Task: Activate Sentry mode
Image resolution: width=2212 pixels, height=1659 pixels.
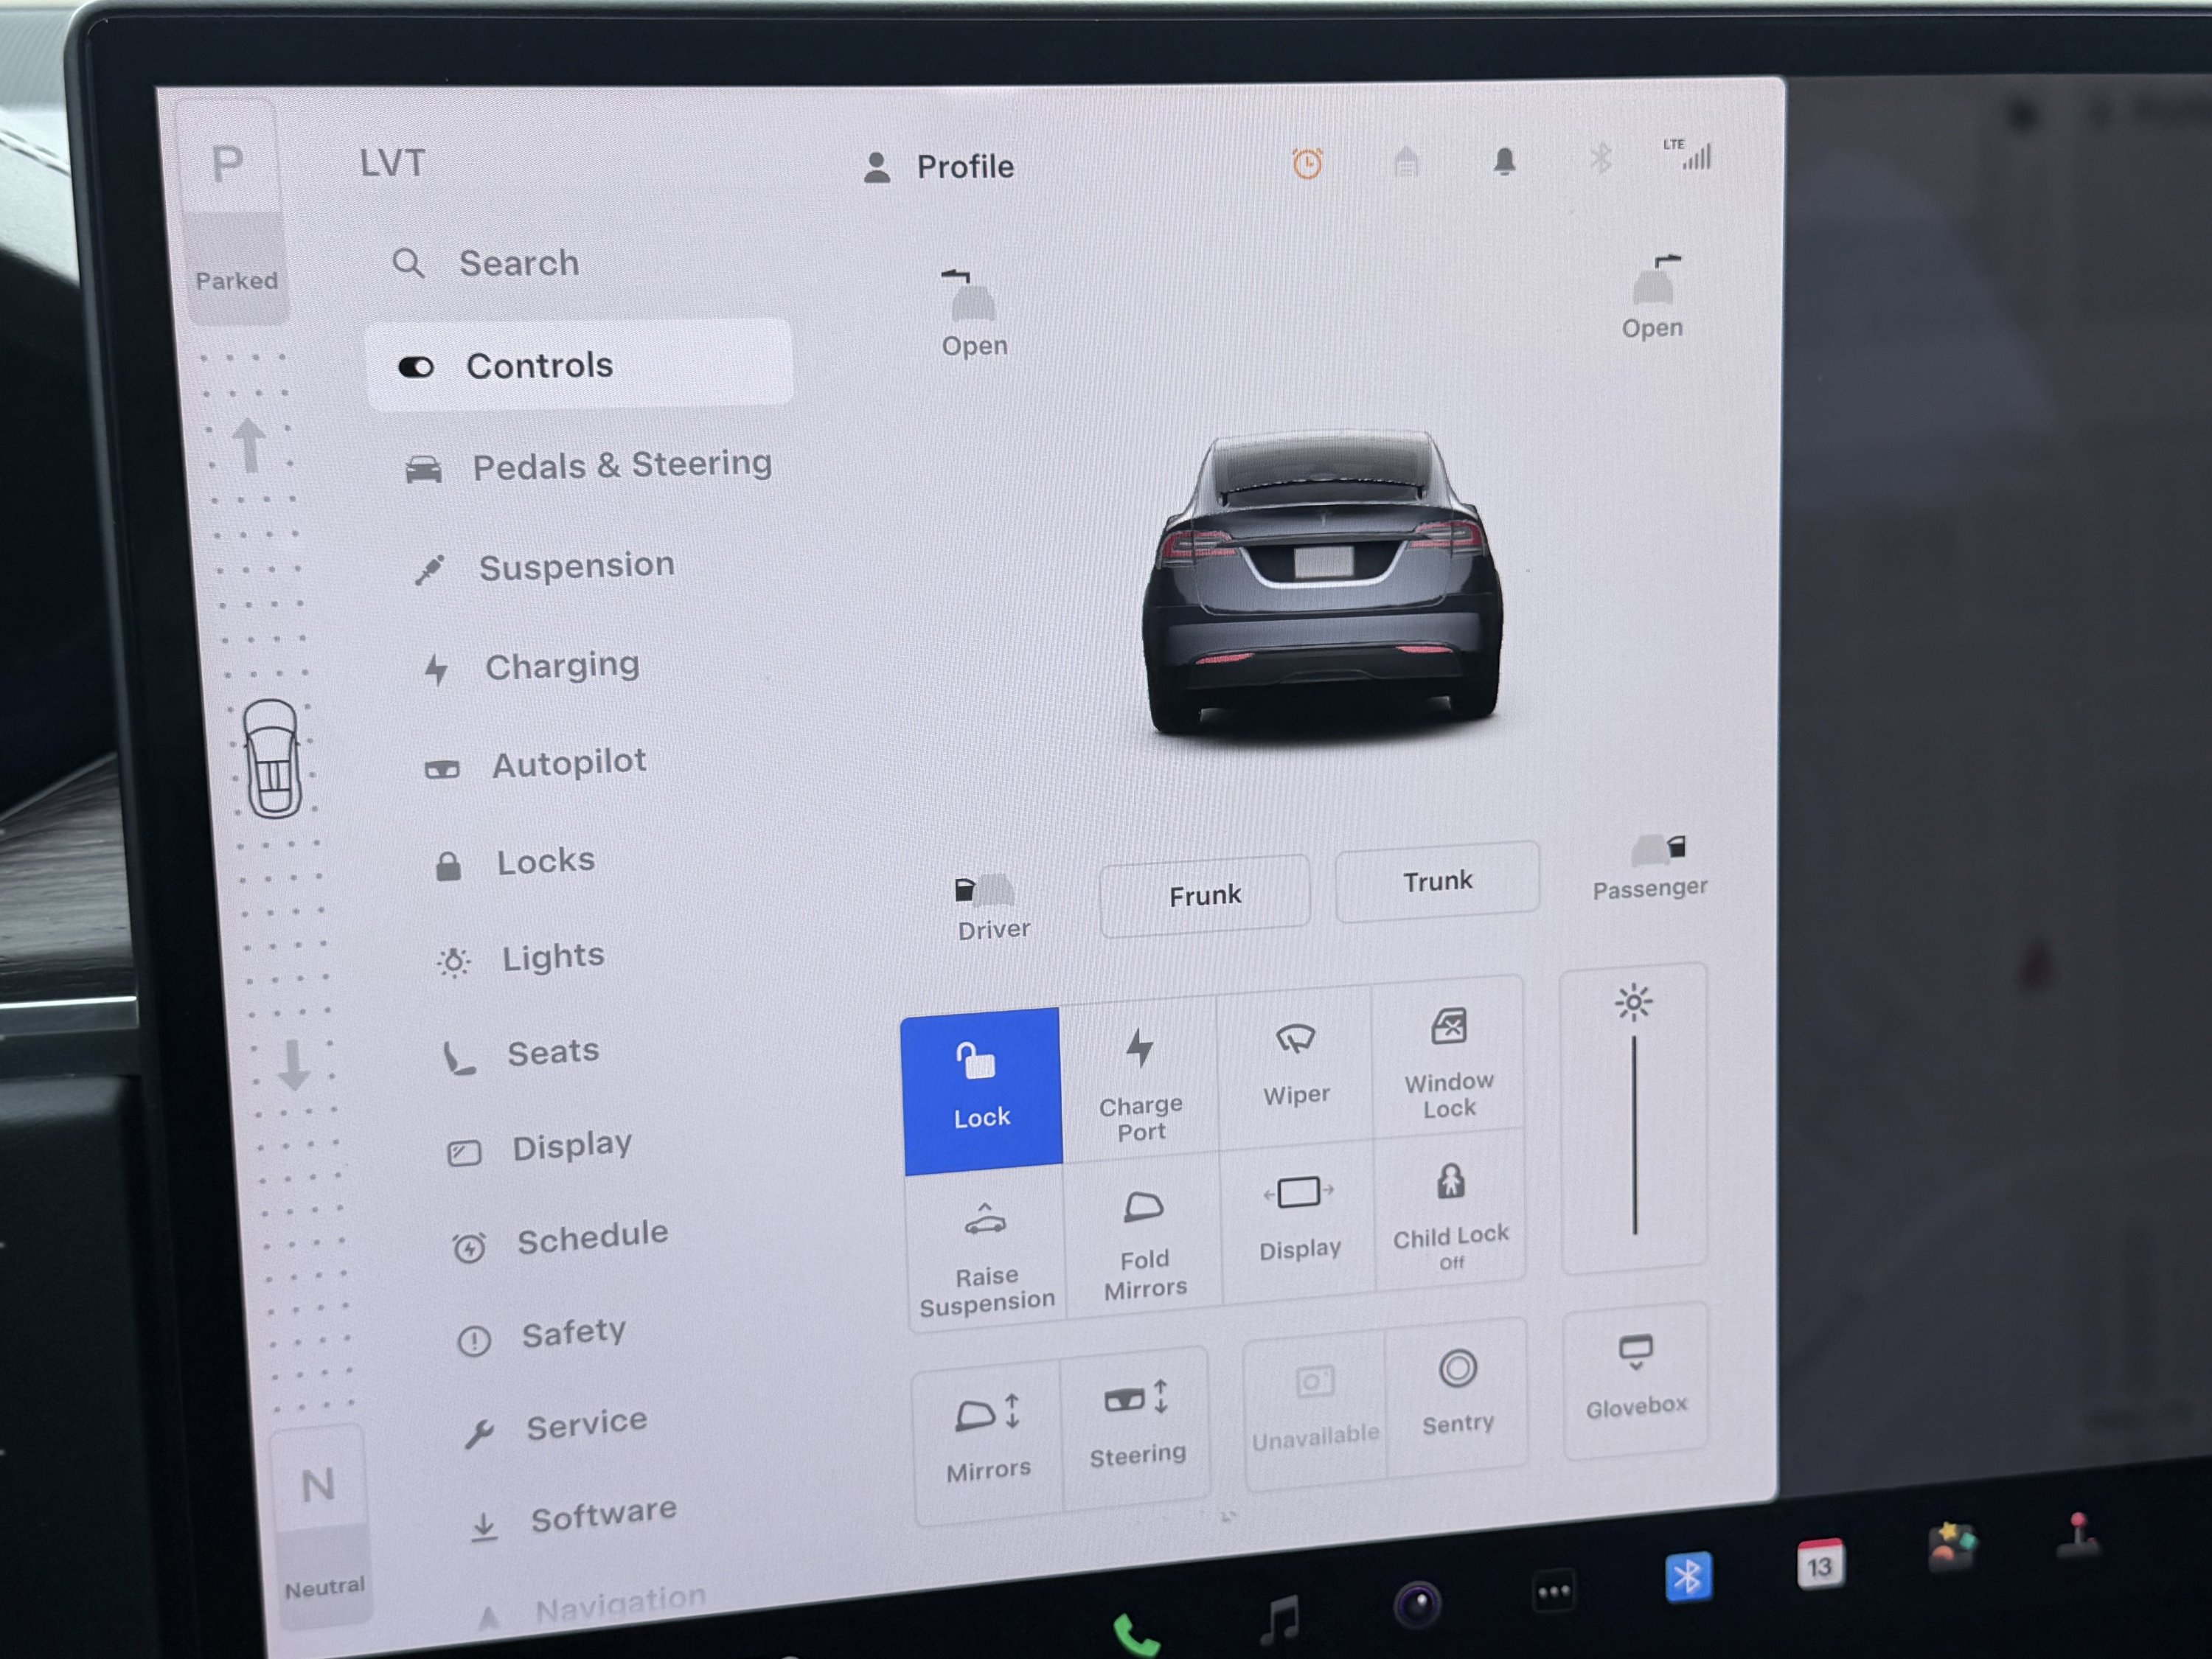Action: tap(1458, 1395)
